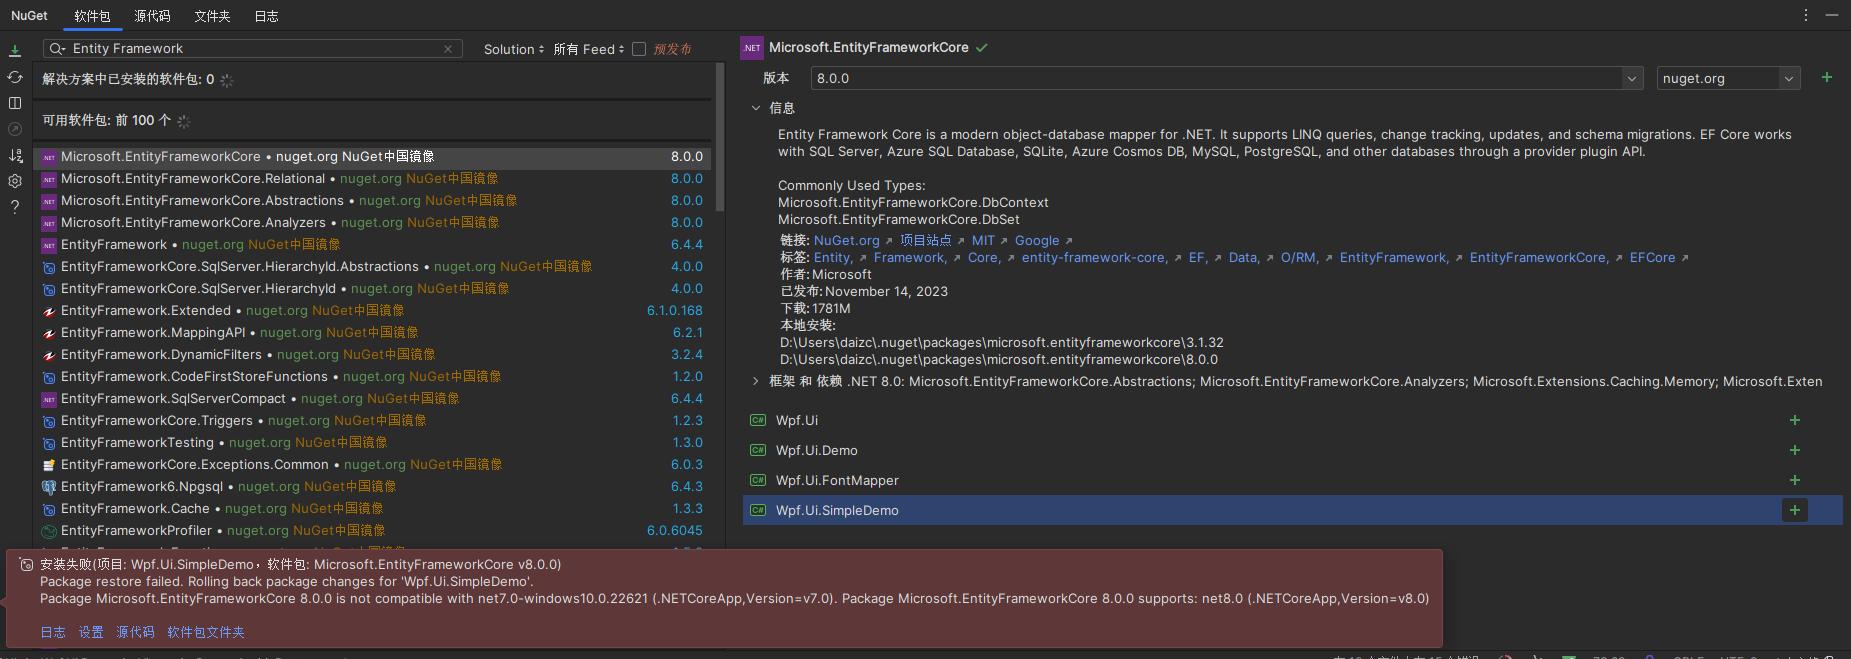Click 日志 link in error notification

(53, 632)
